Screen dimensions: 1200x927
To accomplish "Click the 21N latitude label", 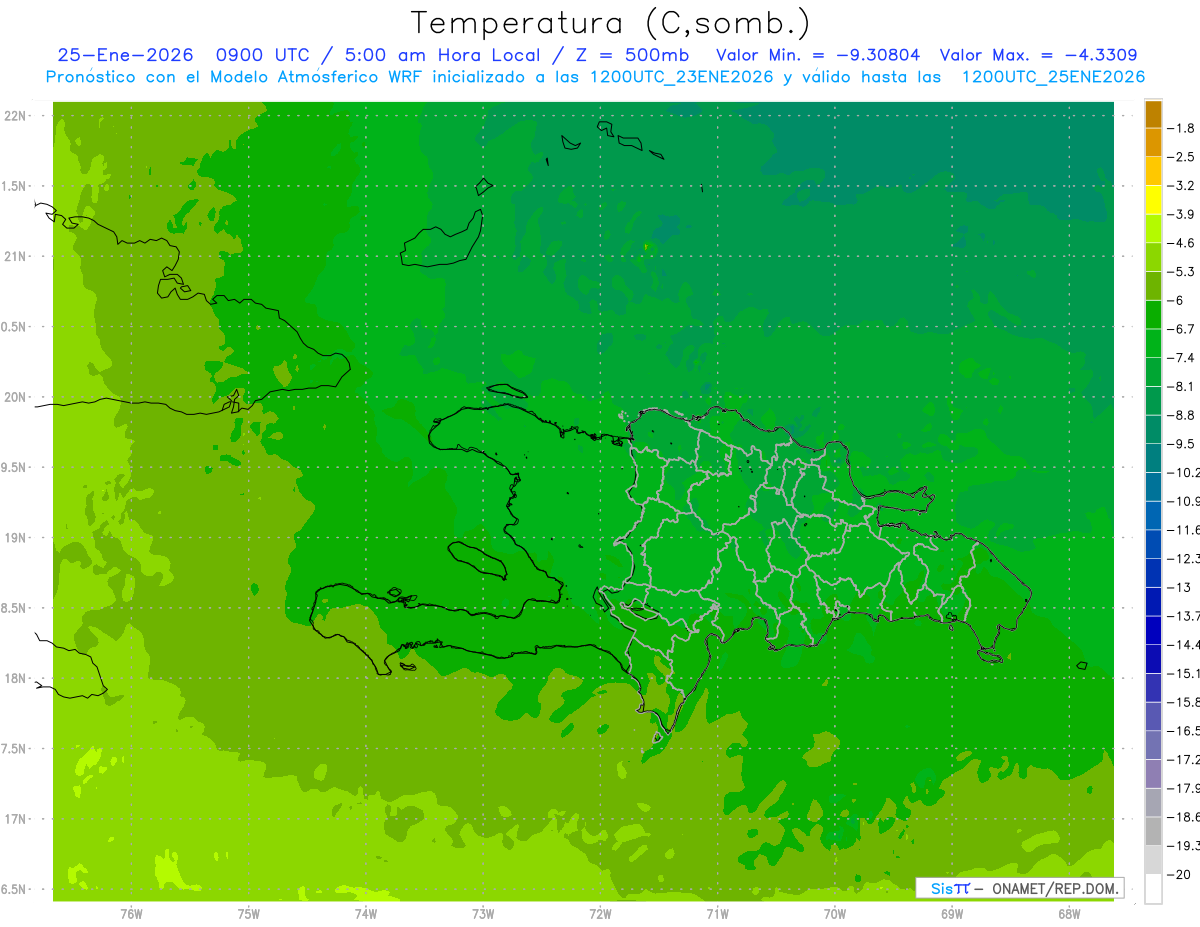I will [16, 257].
